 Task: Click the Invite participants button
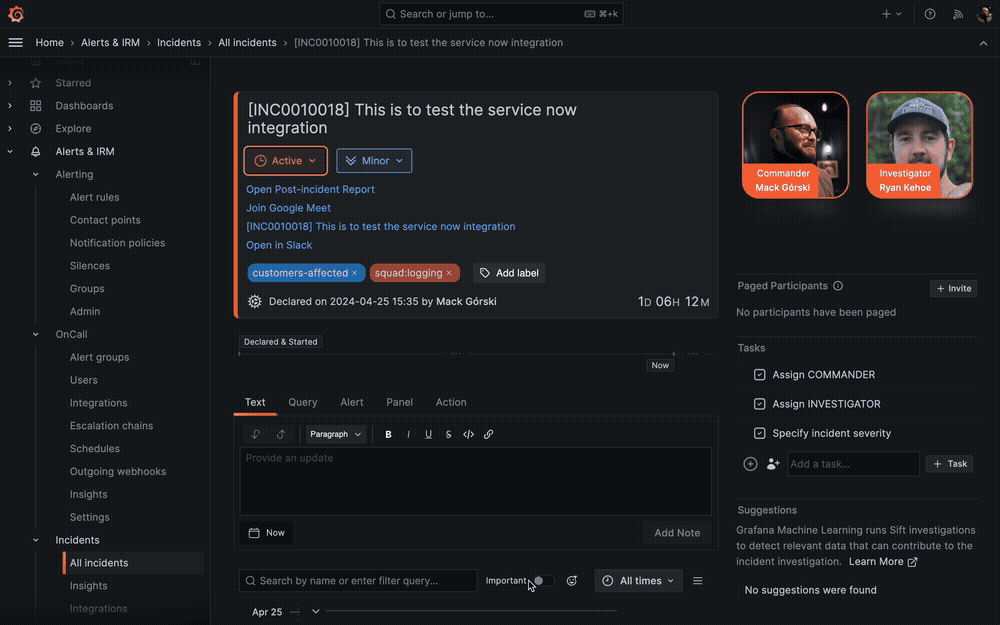(x=953, y=289)
